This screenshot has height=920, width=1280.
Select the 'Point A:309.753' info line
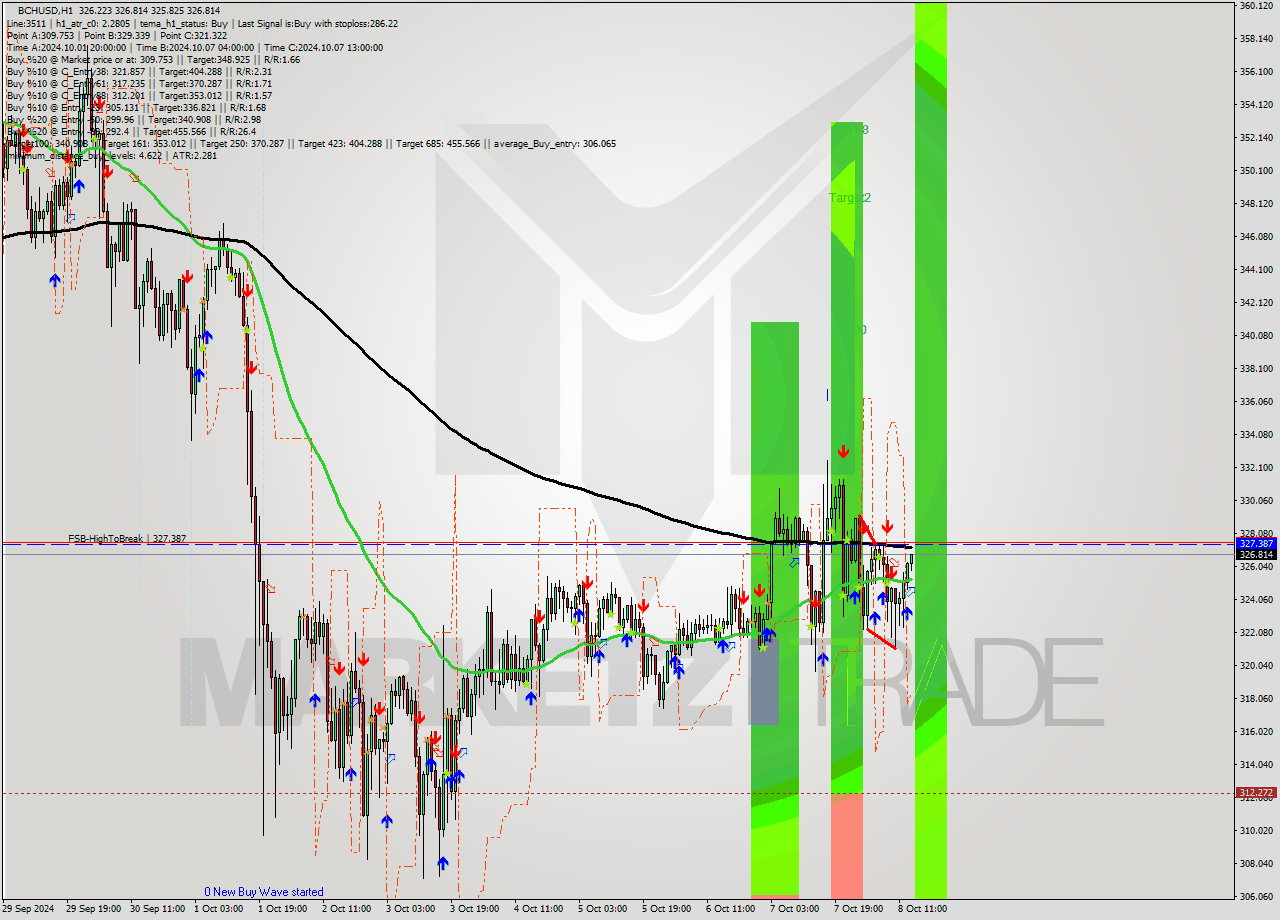(40, 35)
